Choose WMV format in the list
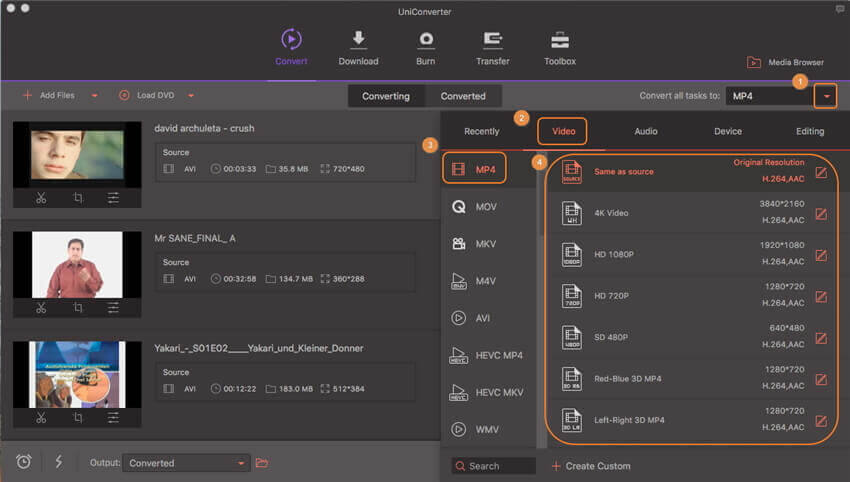Image resolution: width=850 pixels, height=482 pixels. 474,429
